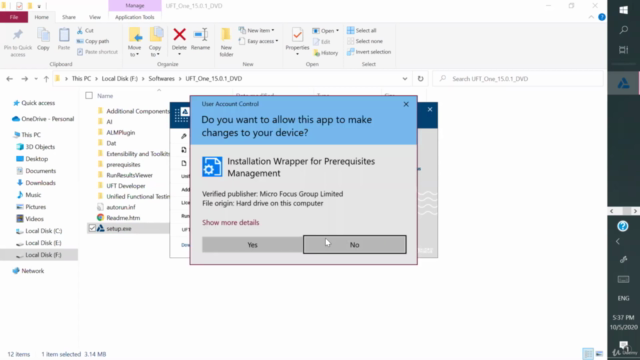Screen dimensions: 640x360
Task: Click the Properties icon
Action: tap(297, 35)
